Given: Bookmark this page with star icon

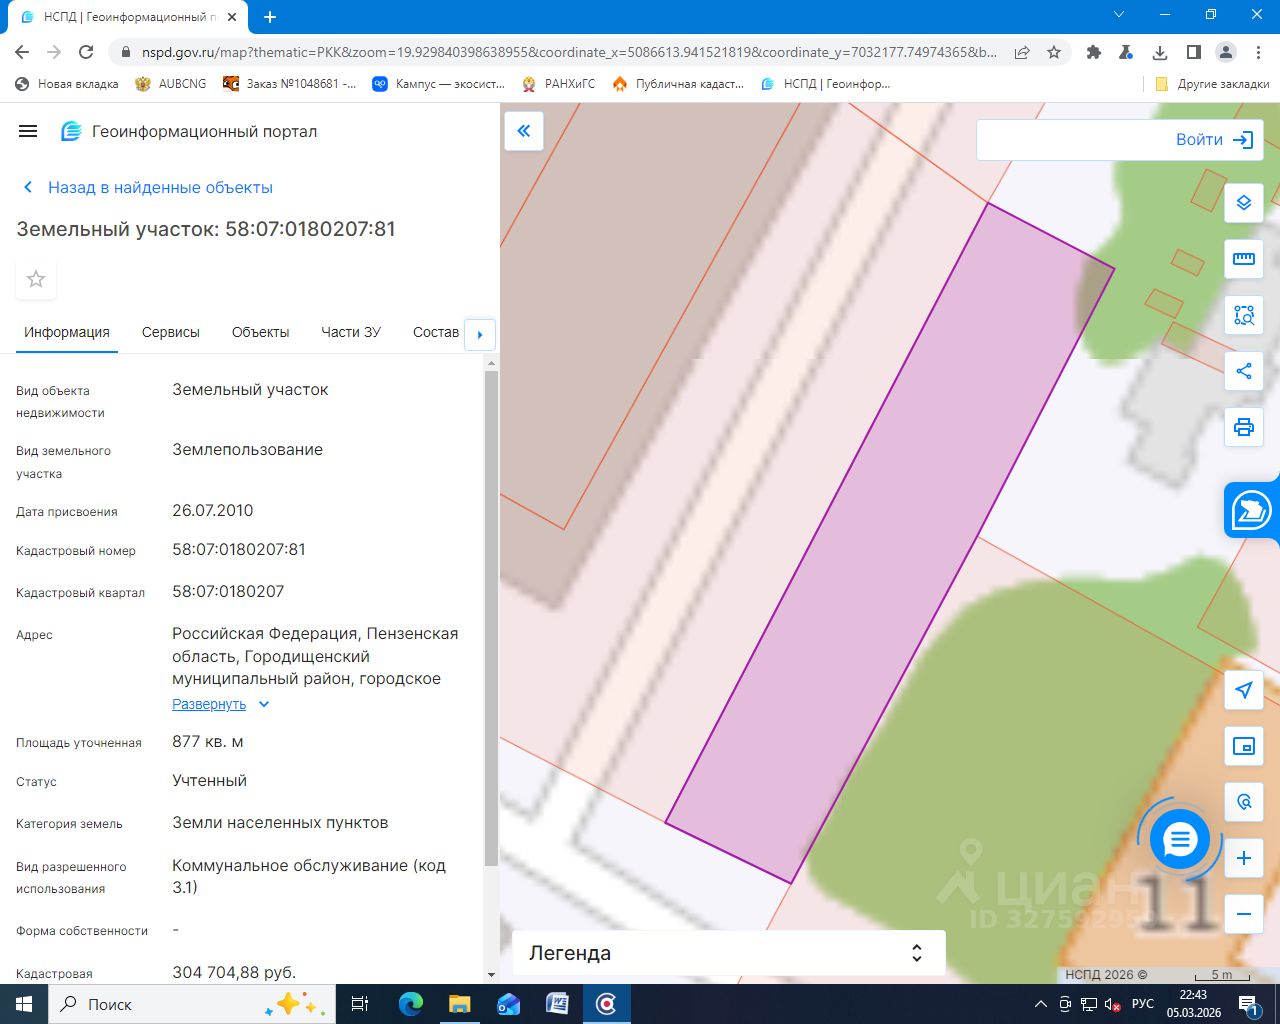Looking at the screenshot, I should [x=1054, y=52].
